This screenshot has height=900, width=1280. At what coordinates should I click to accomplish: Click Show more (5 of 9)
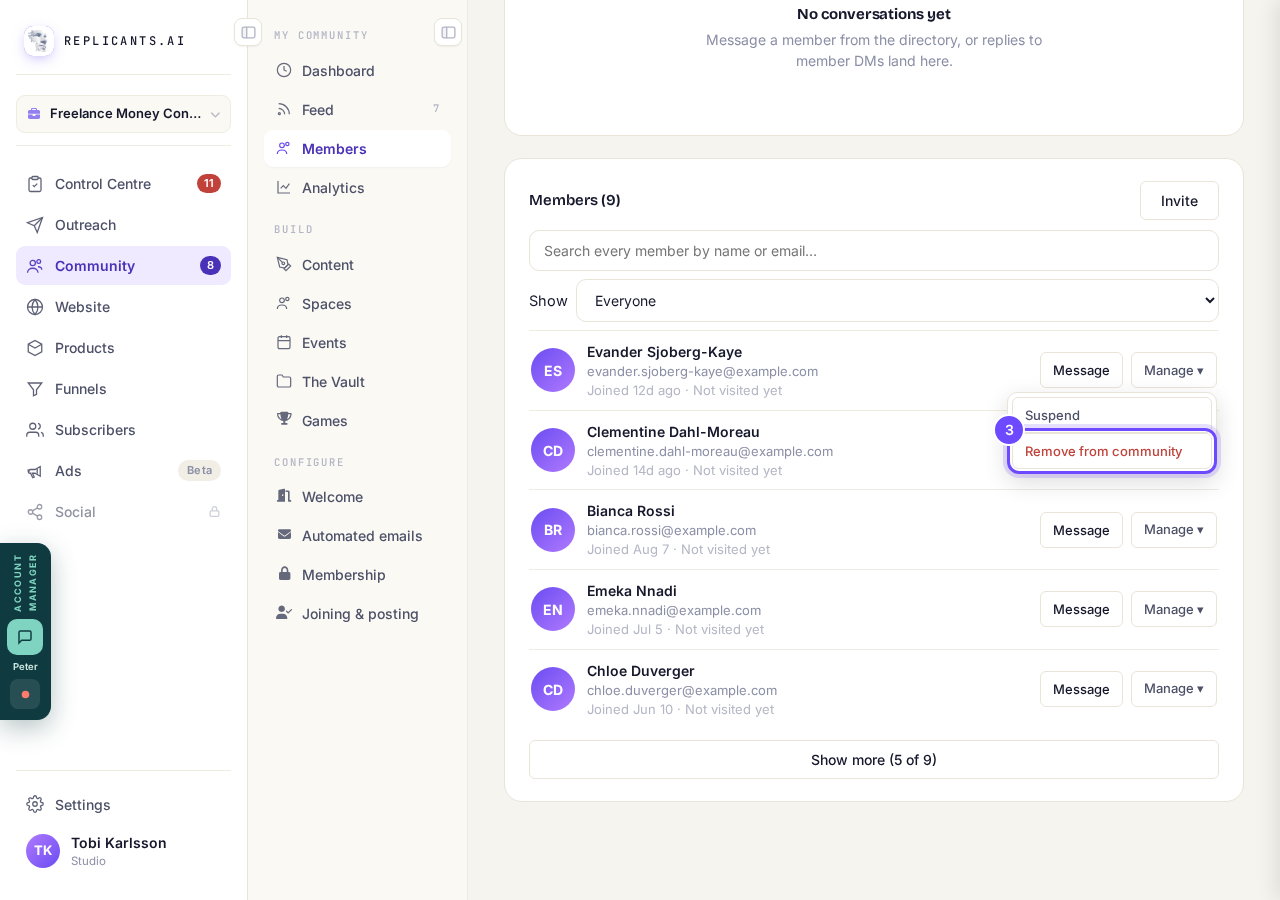(874, 759)
